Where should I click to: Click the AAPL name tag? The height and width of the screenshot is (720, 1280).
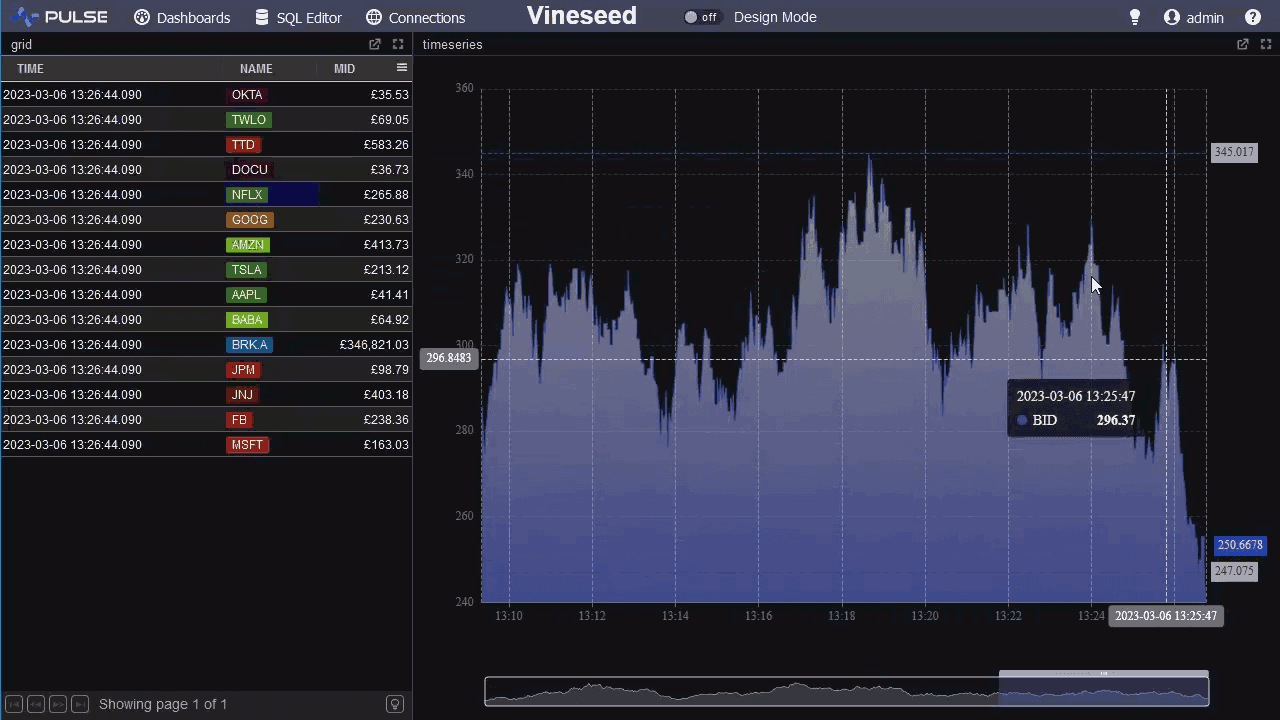tap(246, 295)
